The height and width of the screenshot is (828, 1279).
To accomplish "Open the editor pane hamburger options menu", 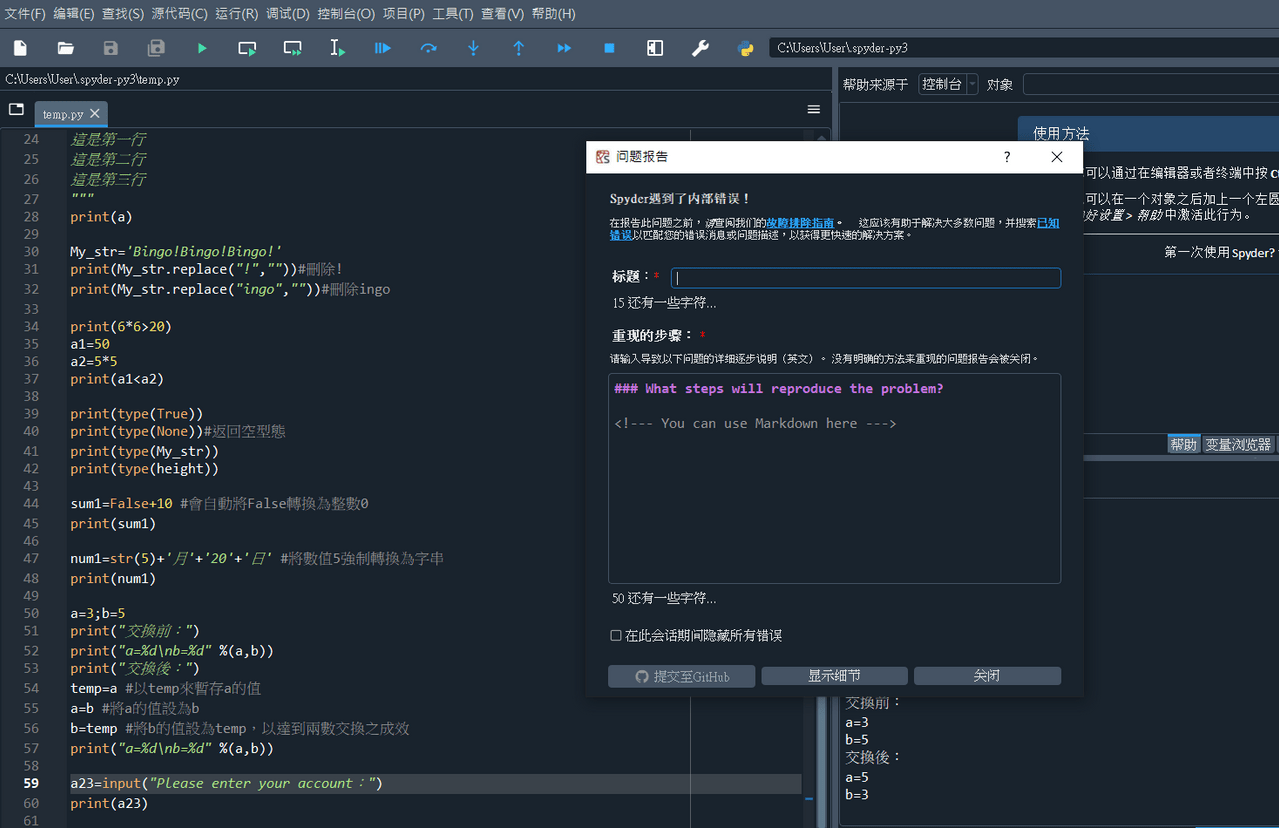I will pos(814,109).
